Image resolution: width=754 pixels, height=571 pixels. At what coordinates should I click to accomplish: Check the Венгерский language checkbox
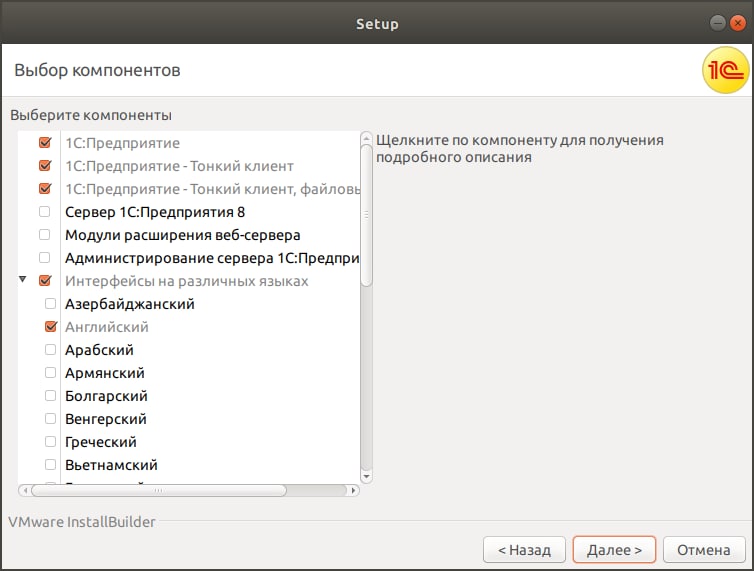click(x=50, y=419)
